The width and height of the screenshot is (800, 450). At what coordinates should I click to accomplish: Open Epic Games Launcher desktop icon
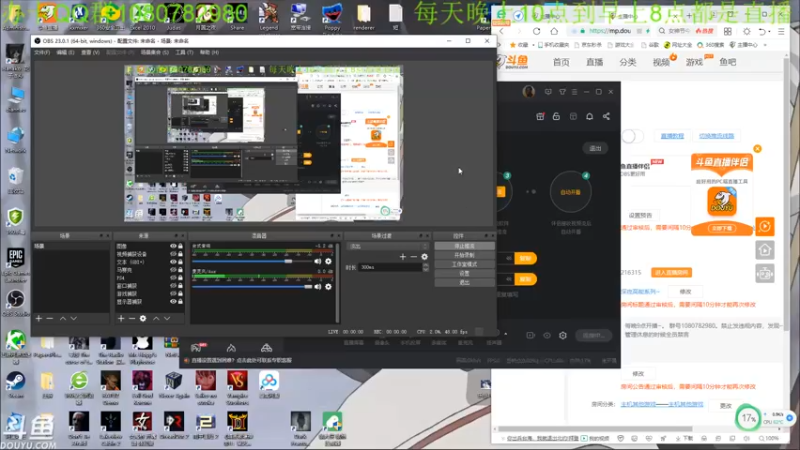tap(16, 265)
